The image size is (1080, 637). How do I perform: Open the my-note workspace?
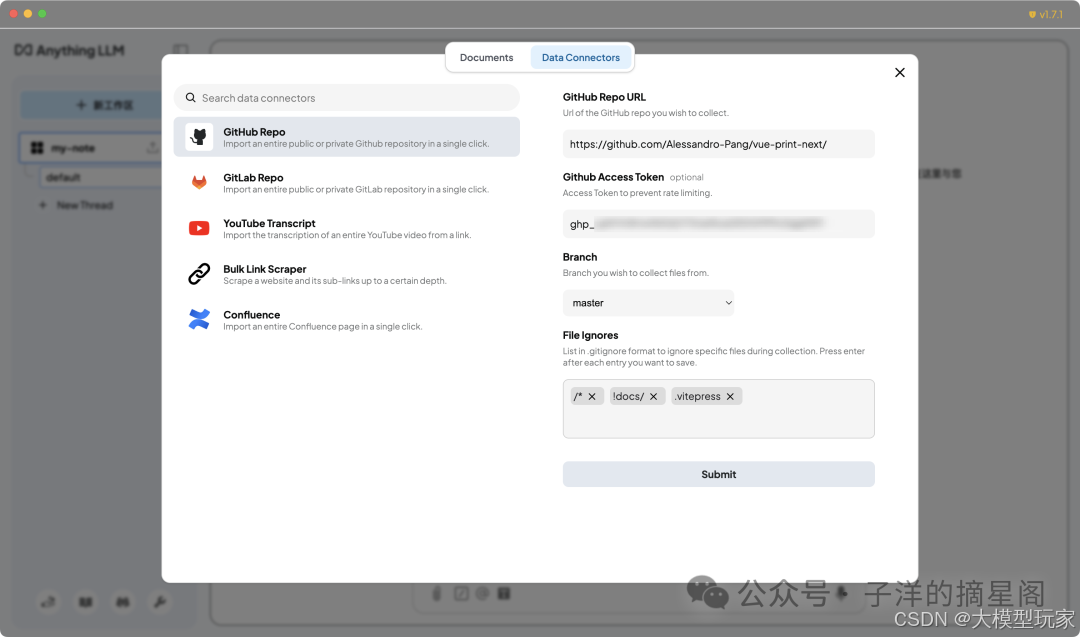(x=92, y=147)
